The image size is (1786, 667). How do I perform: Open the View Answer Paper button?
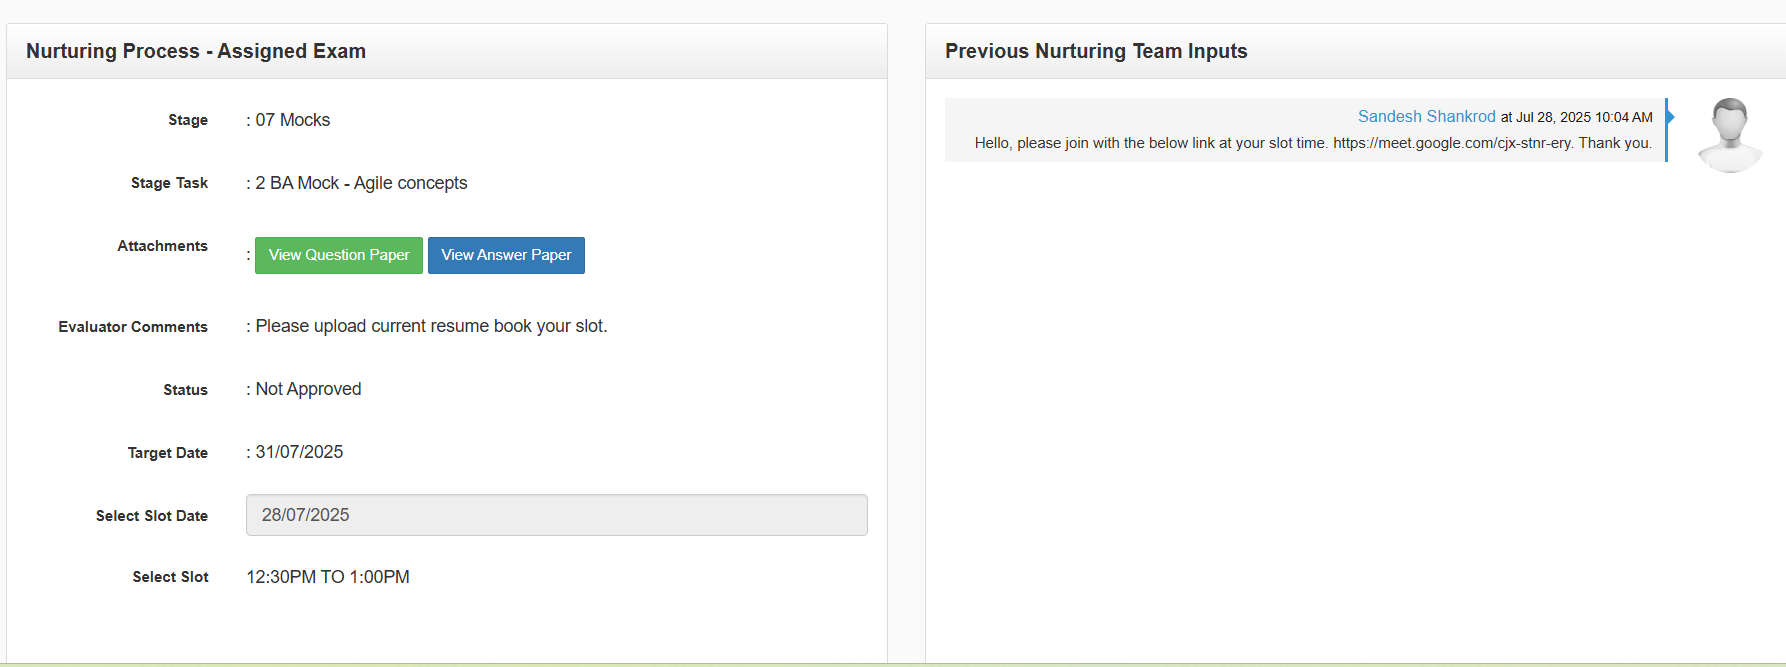point(506,255)
